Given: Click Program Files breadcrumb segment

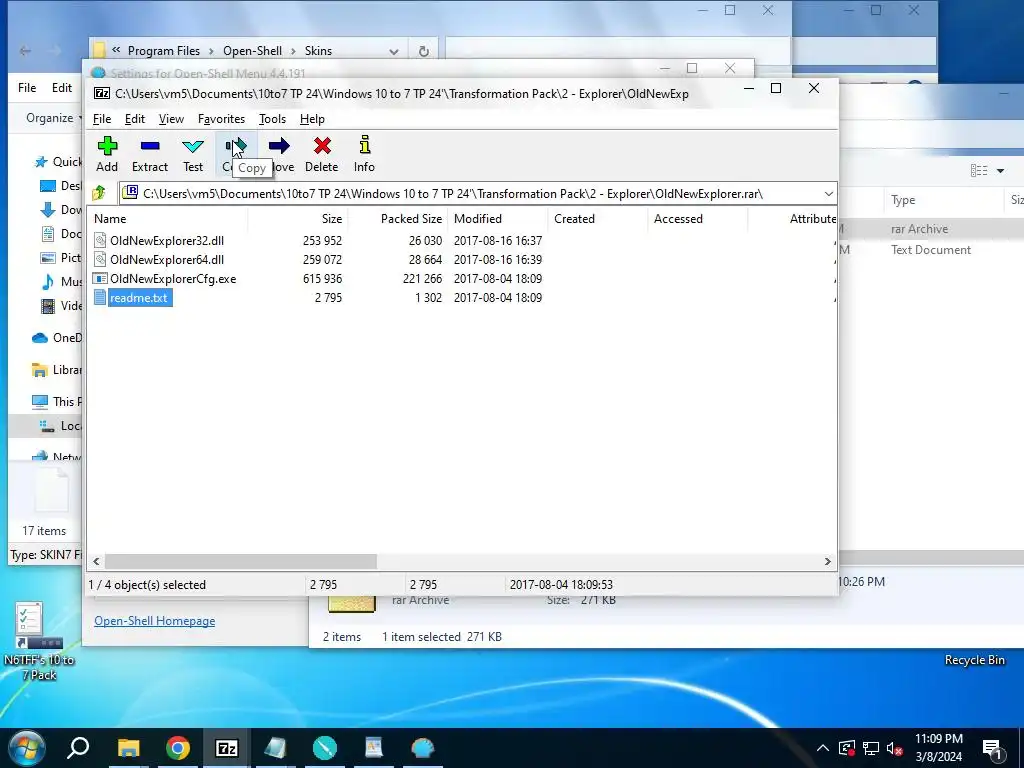Looking at the screenshot, I should coord(163,51).
